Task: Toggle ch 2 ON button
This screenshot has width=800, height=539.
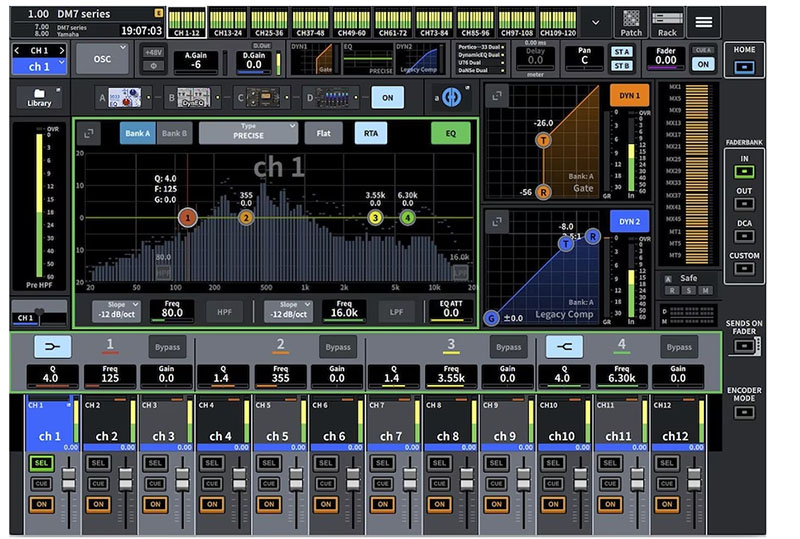Action: point(98,504)
